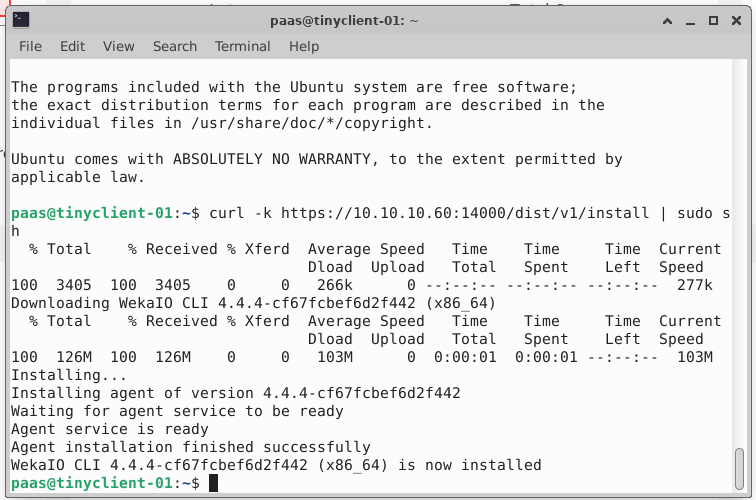The image size is (756, 500).
Task: Click the 'is now installed' output line
Action: (x=276, y=465)
